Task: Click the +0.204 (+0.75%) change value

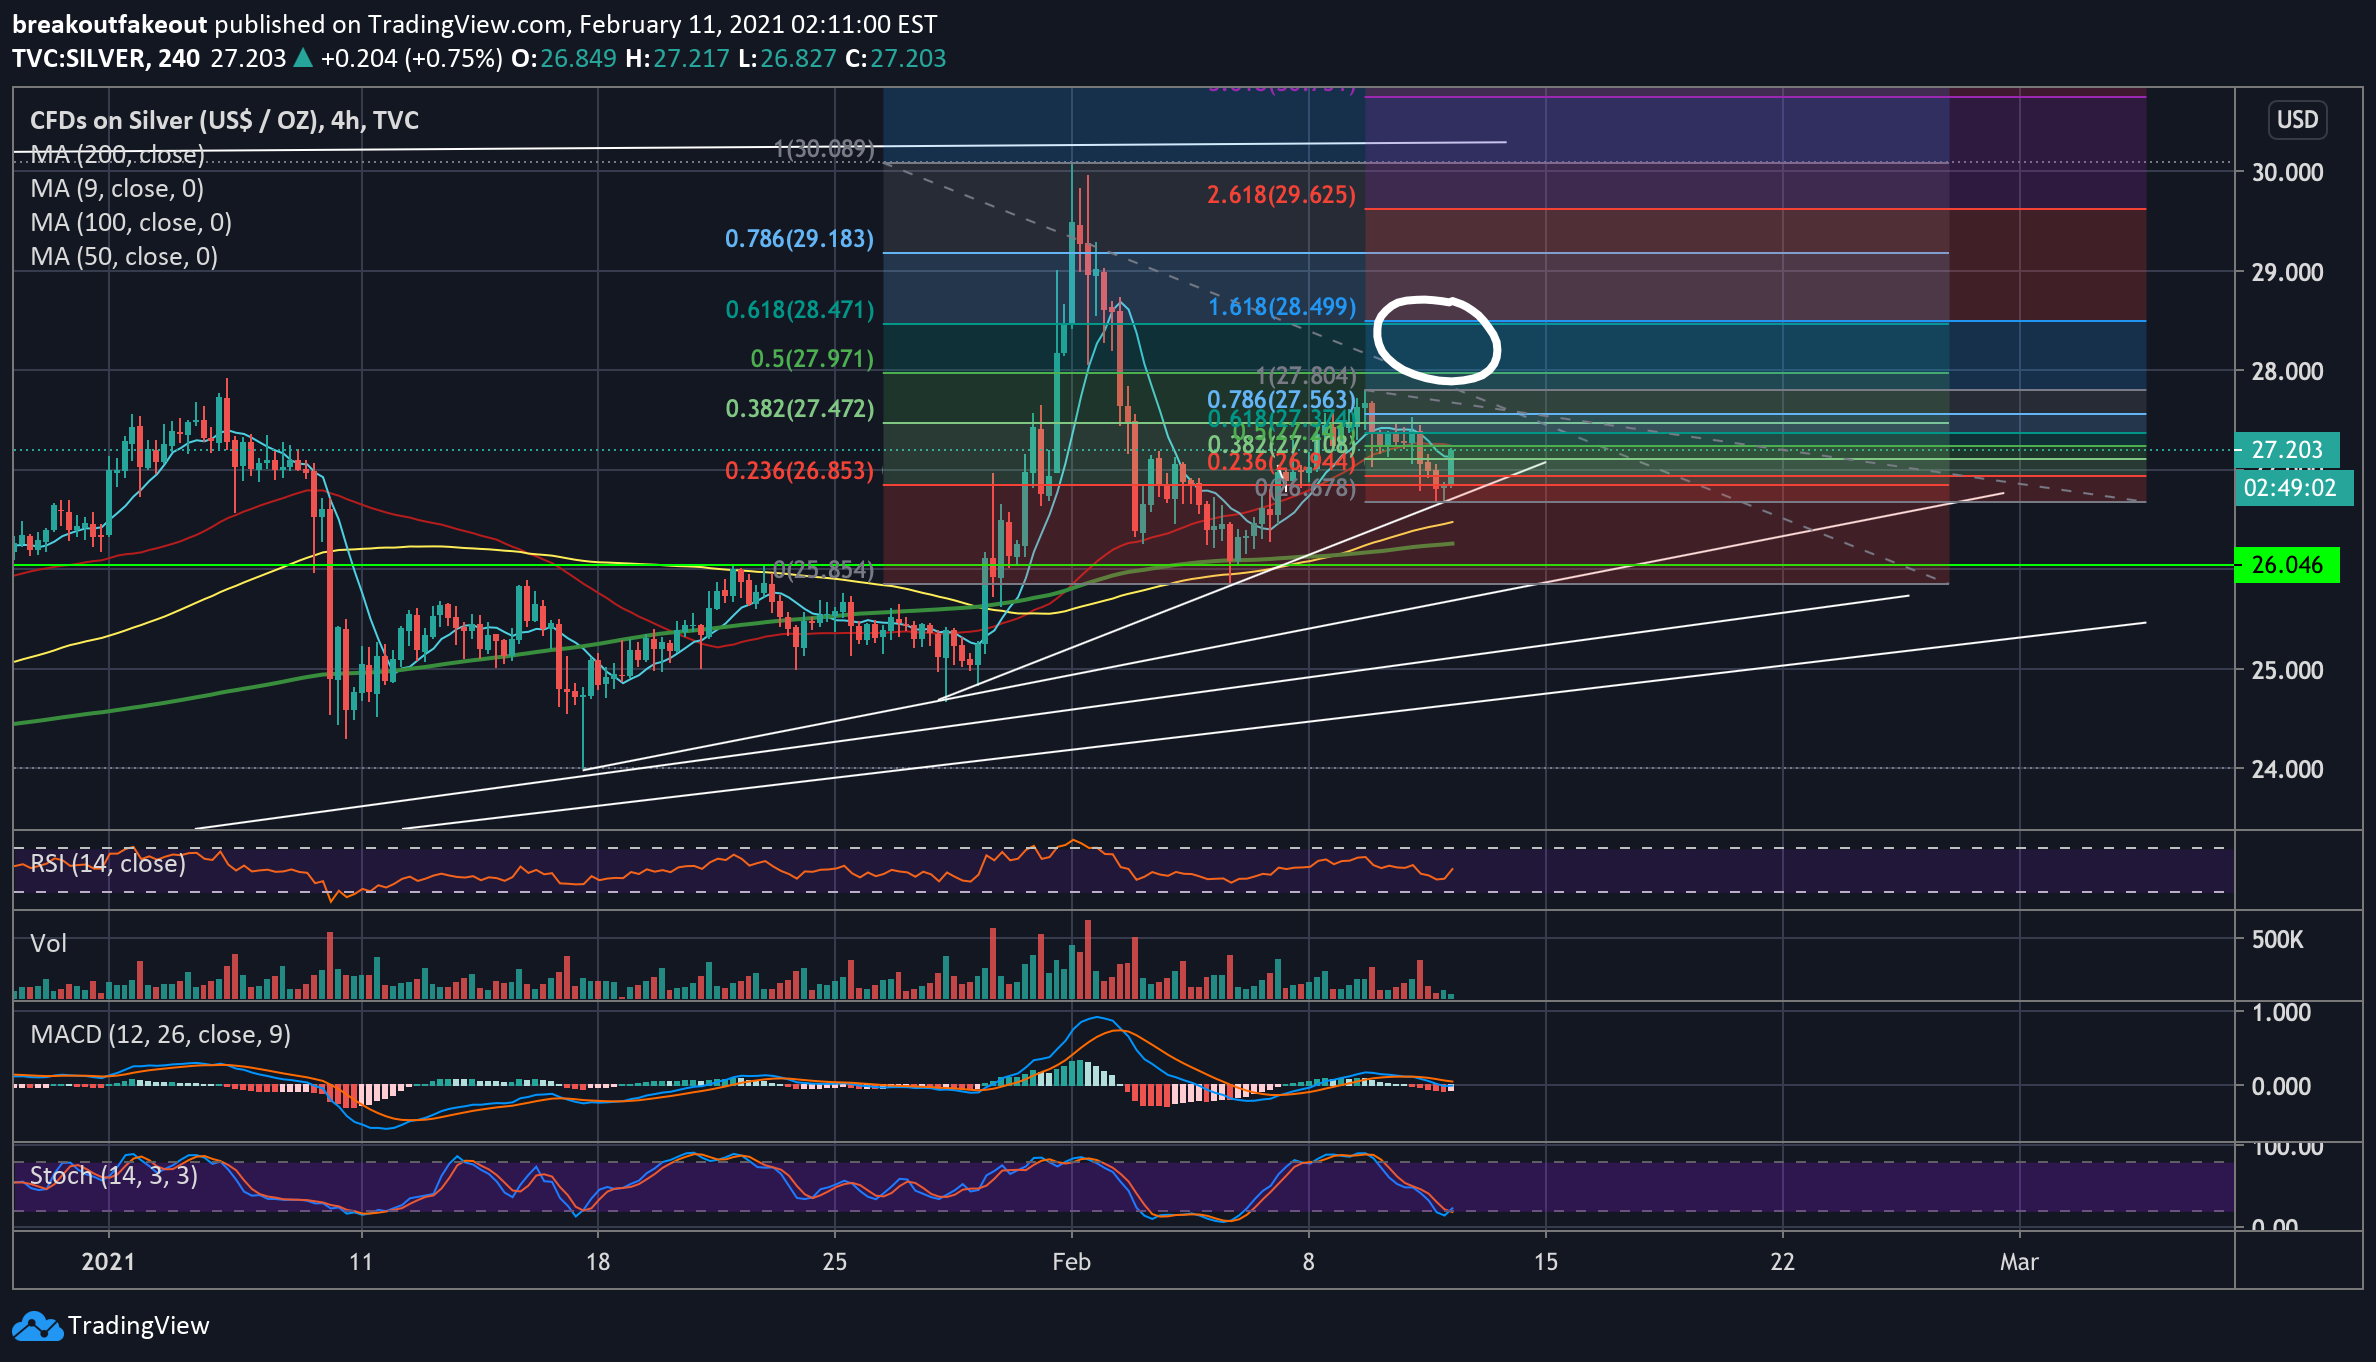Action: pos(411,58)
